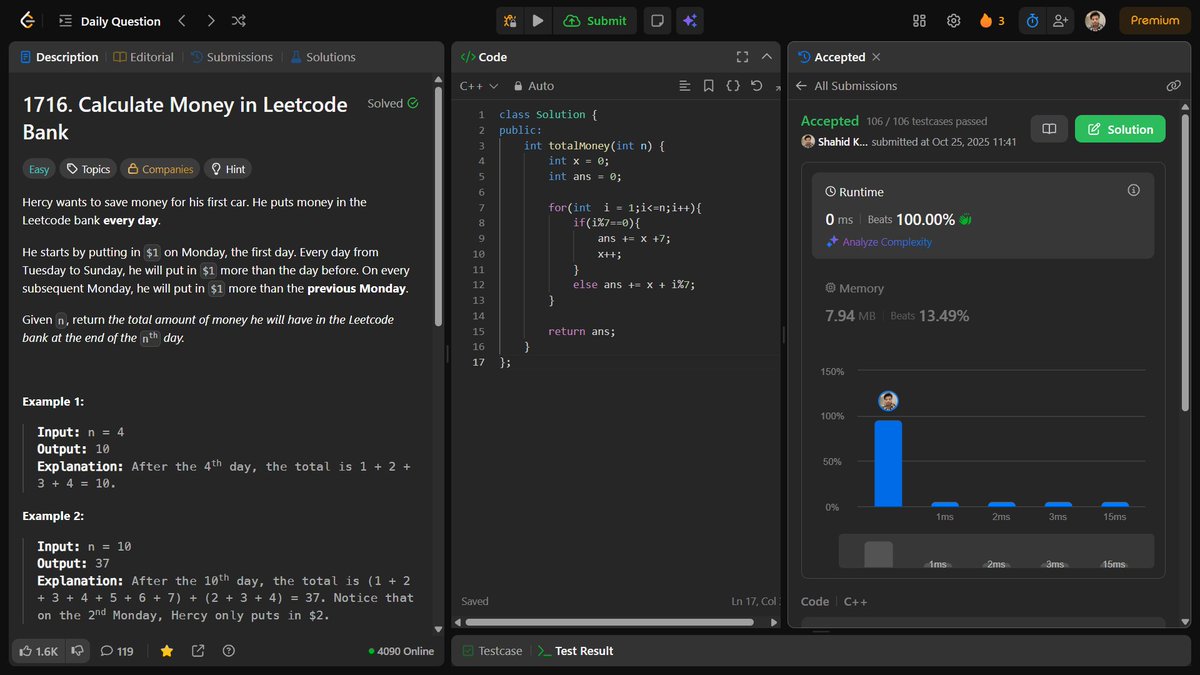Reveal the Hint
Viewport: 1200px width, 675px height.
click(227, 169)
